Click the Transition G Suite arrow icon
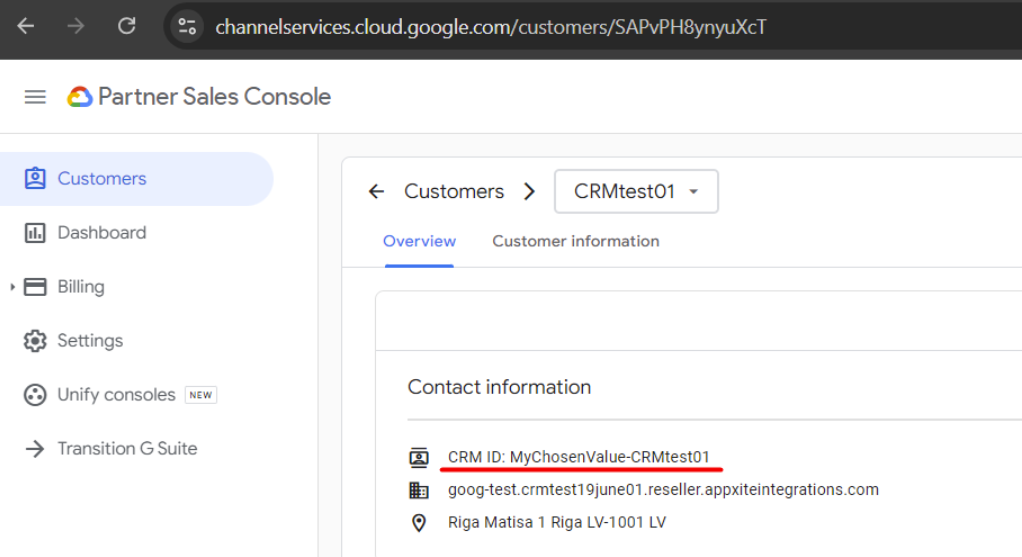 coord(35,449)
